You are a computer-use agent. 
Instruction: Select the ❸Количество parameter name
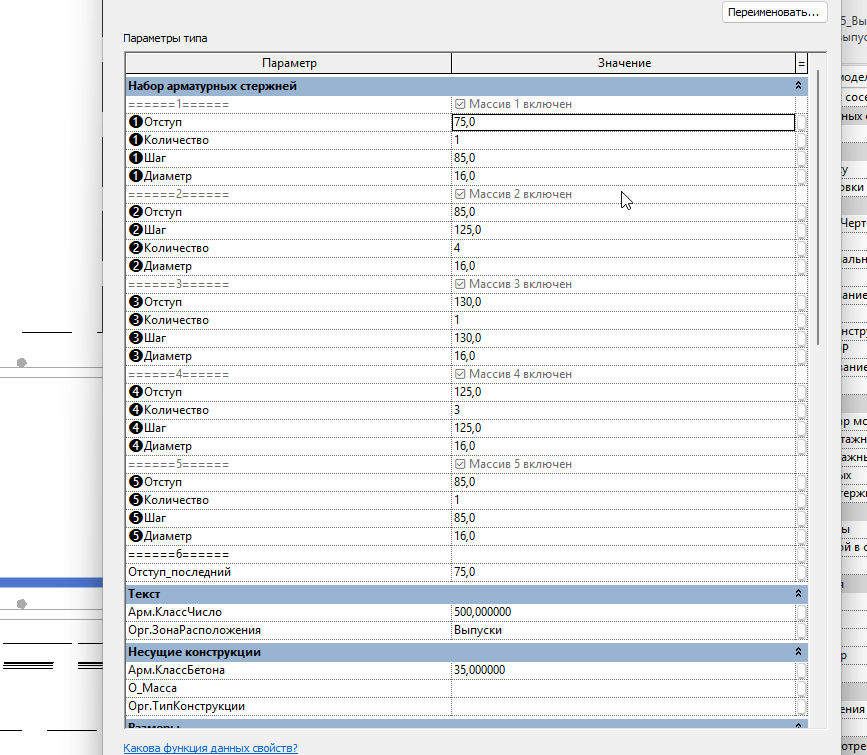[169, 320]
